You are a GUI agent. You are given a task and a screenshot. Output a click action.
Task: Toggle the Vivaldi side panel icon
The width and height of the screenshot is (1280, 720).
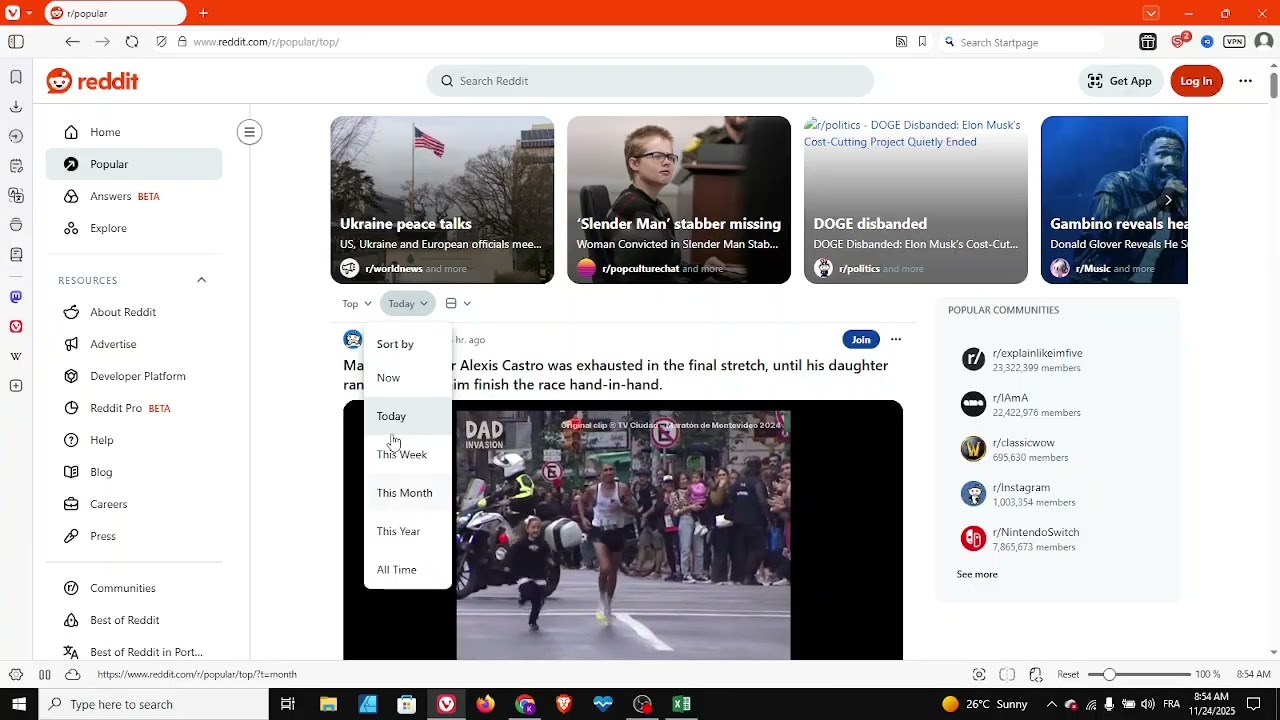16,42
